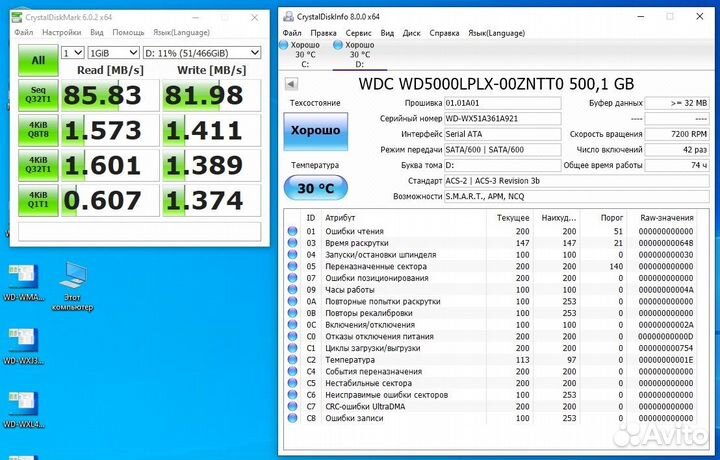Click status dot for CRC-ошибки UltraDMA
The width and height of the screenshot is (720, 460).
(x=292, y=406)
